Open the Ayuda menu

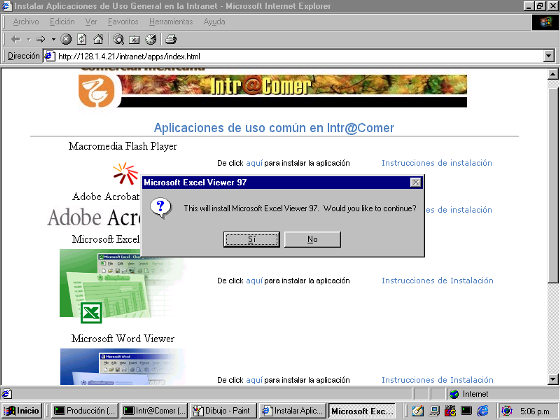(214, 22)
